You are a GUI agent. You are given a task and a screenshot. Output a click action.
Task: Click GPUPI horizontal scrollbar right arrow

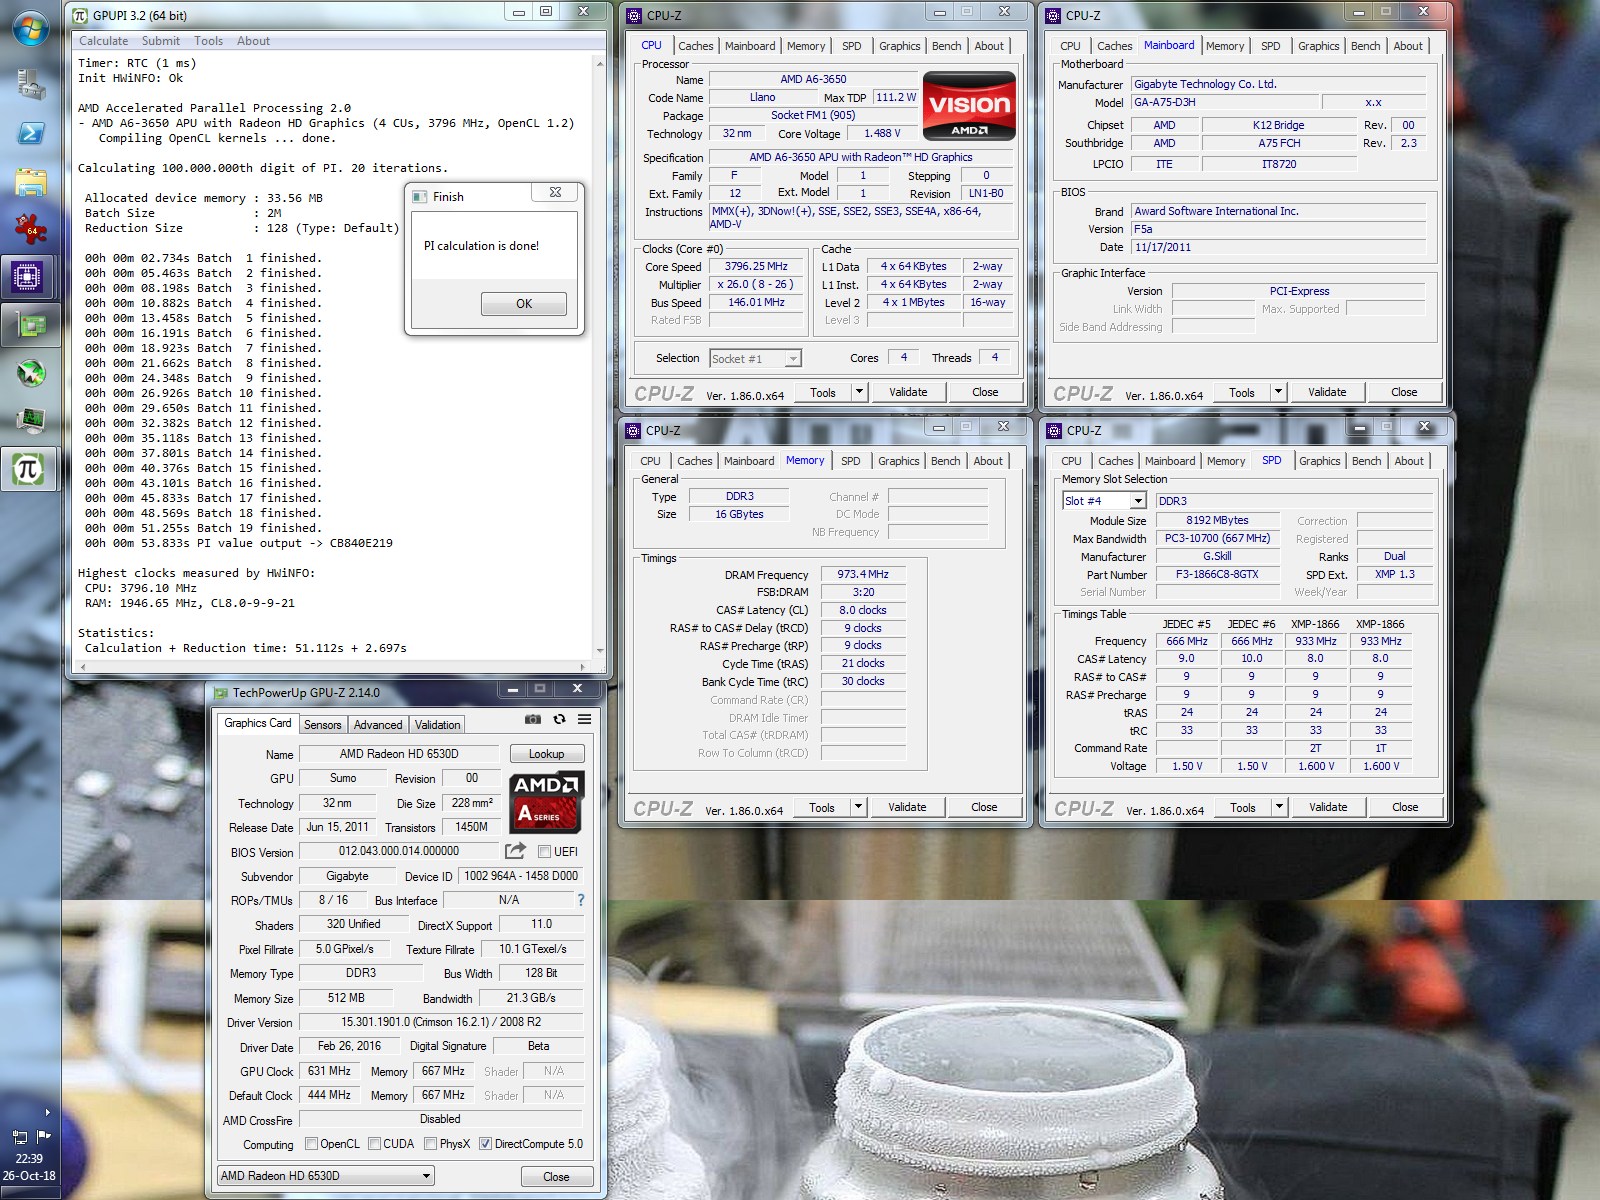583,666
